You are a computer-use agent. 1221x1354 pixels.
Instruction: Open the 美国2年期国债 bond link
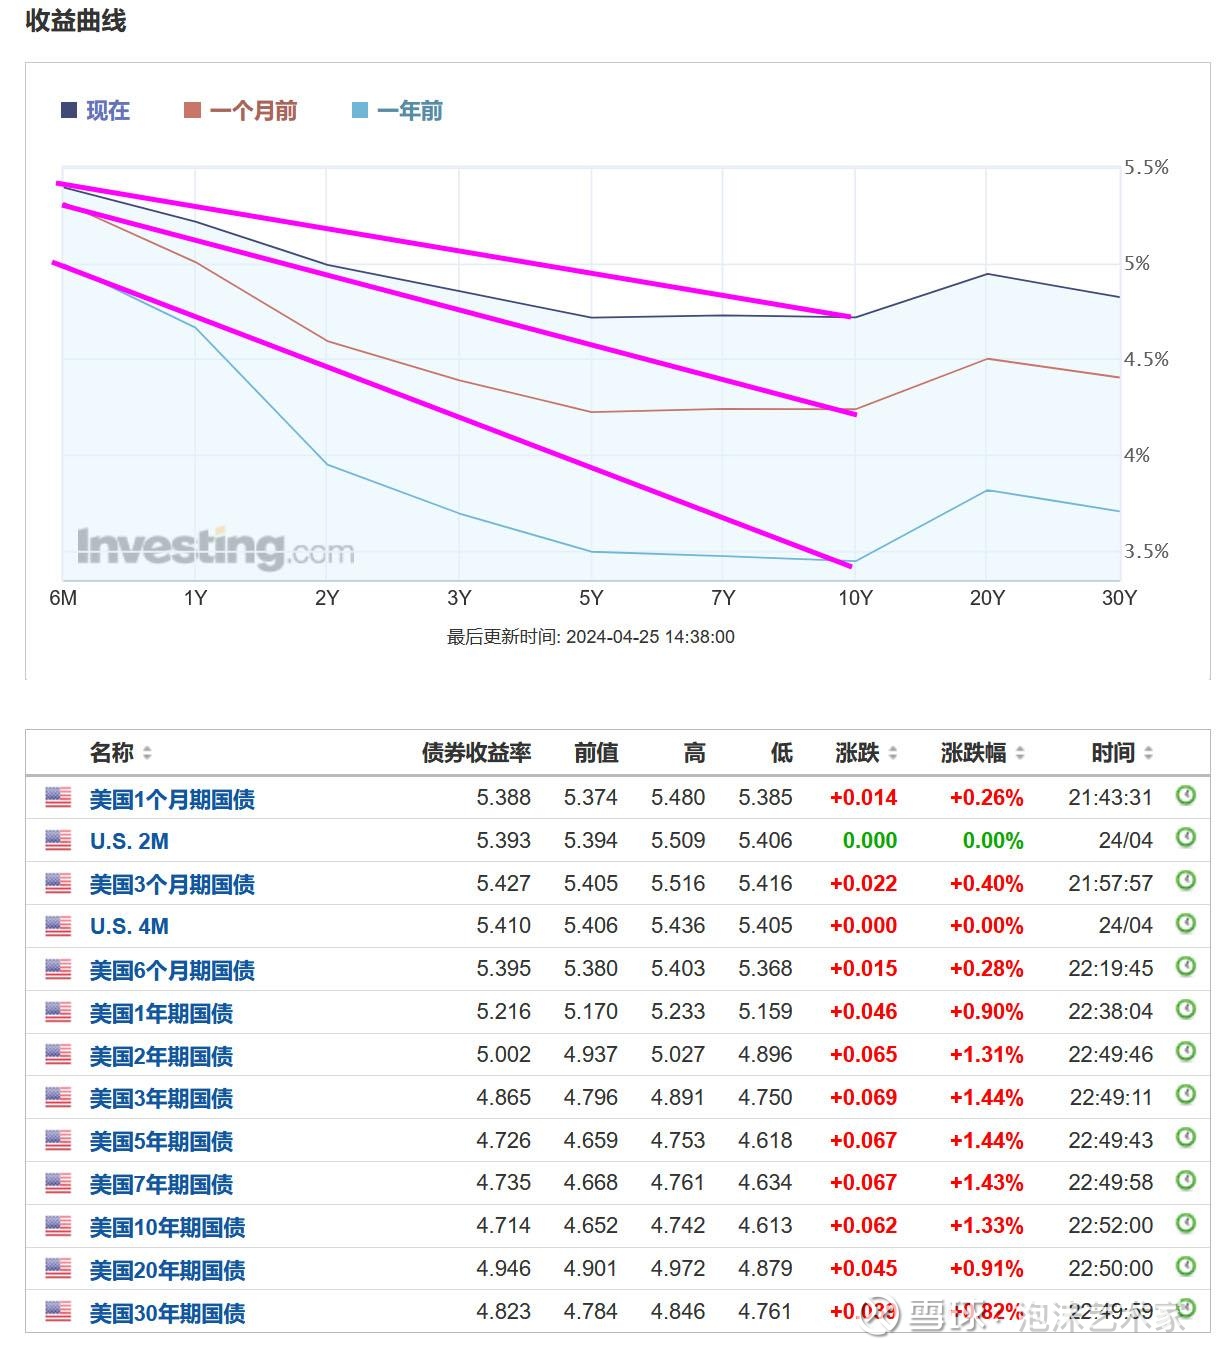(x=160, y=1054)
